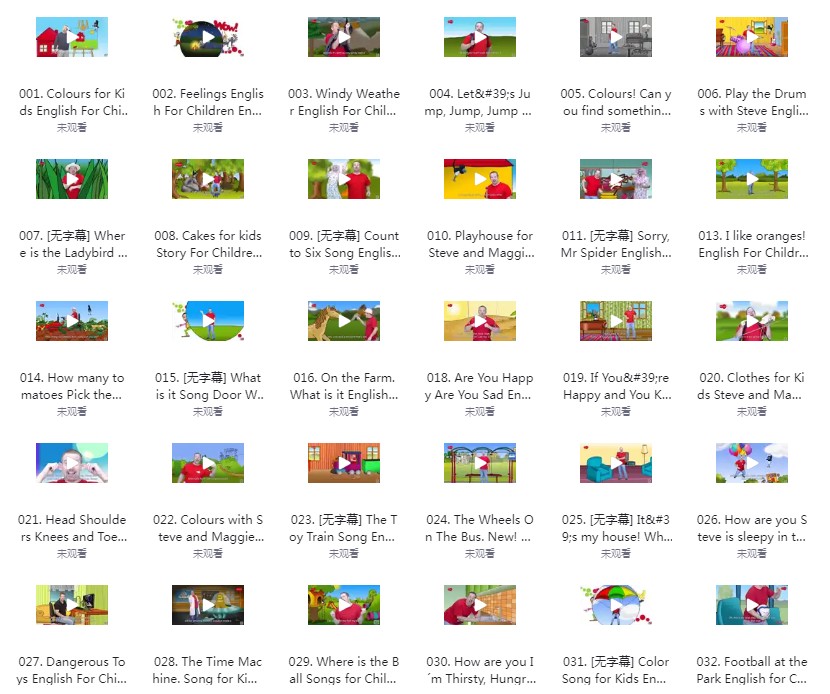Image resolution: width=830 pixels, height=694 pixels.
Task: Play video 030 How are you I'm Thirsty thumbnail
Action: [x=480, y=605]
